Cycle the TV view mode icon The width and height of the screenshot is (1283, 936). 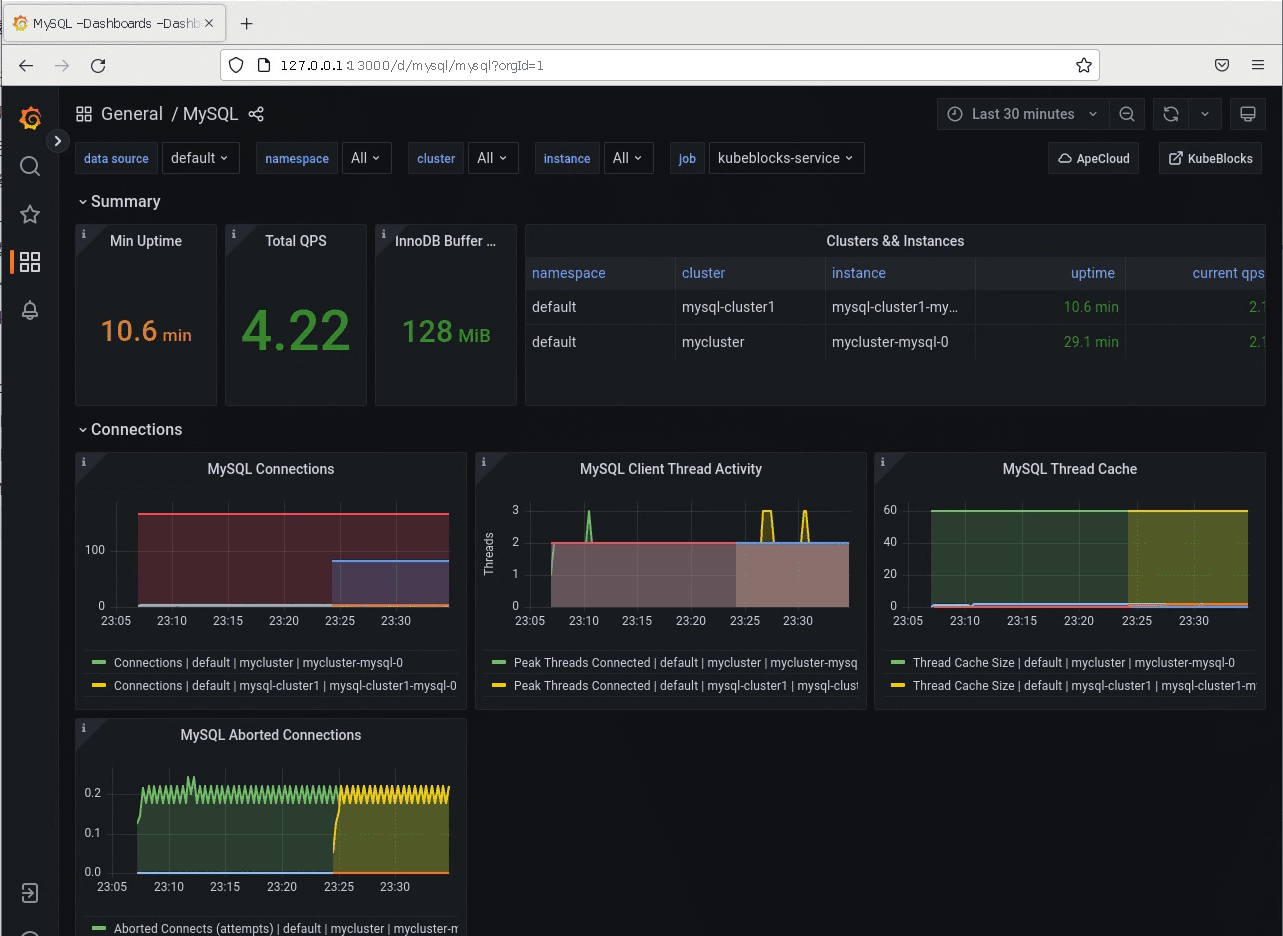coord(1248,114)
